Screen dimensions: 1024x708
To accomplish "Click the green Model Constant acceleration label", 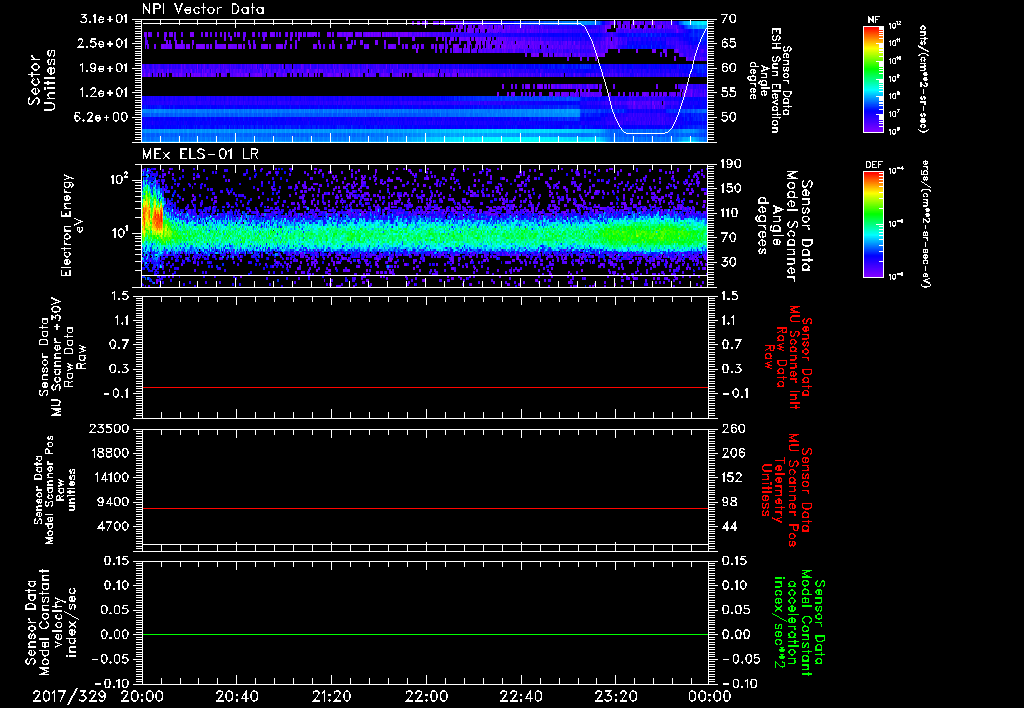I will pos(801,625).
